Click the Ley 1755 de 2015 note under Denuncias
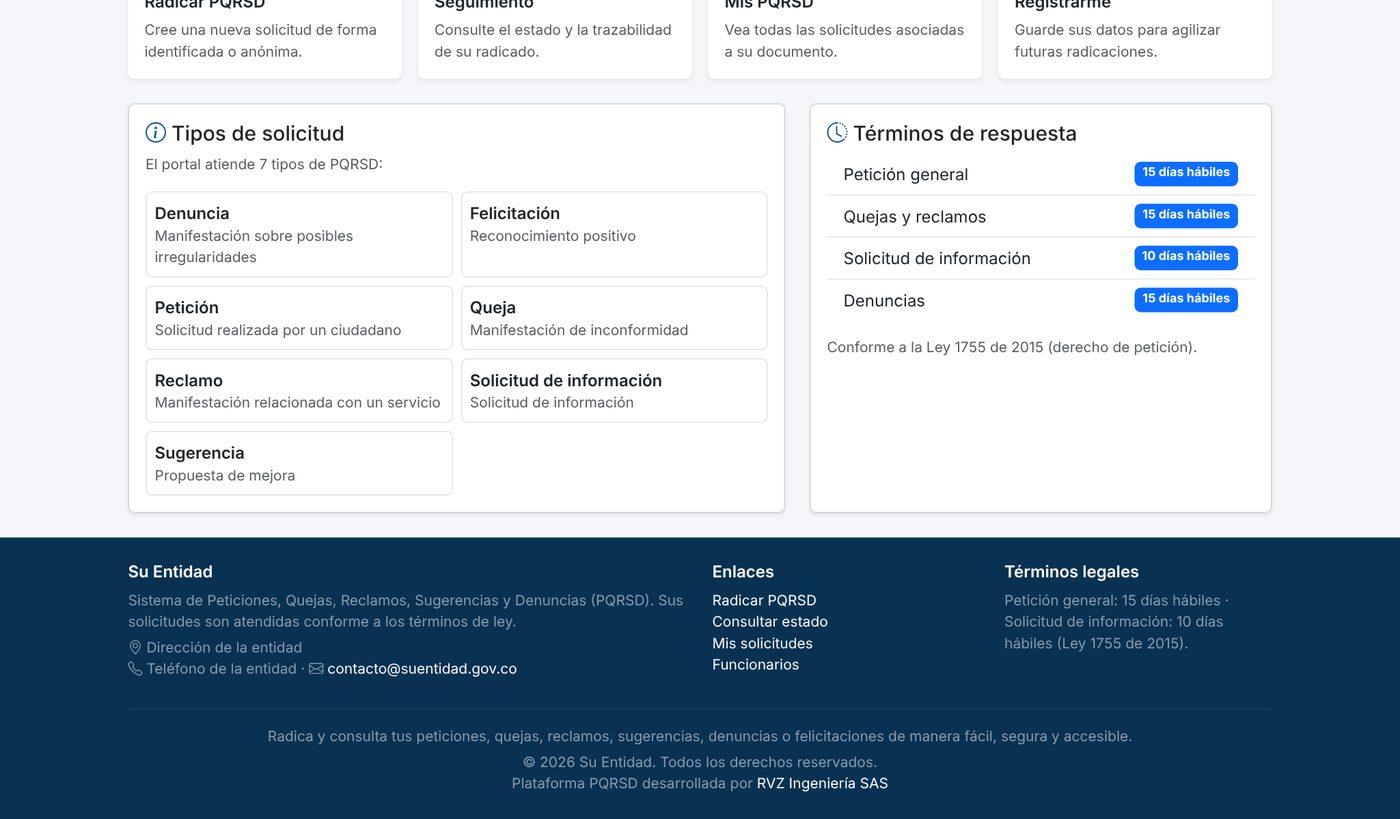Viewport: 1400px width, 819px height. pos(1012,348)
